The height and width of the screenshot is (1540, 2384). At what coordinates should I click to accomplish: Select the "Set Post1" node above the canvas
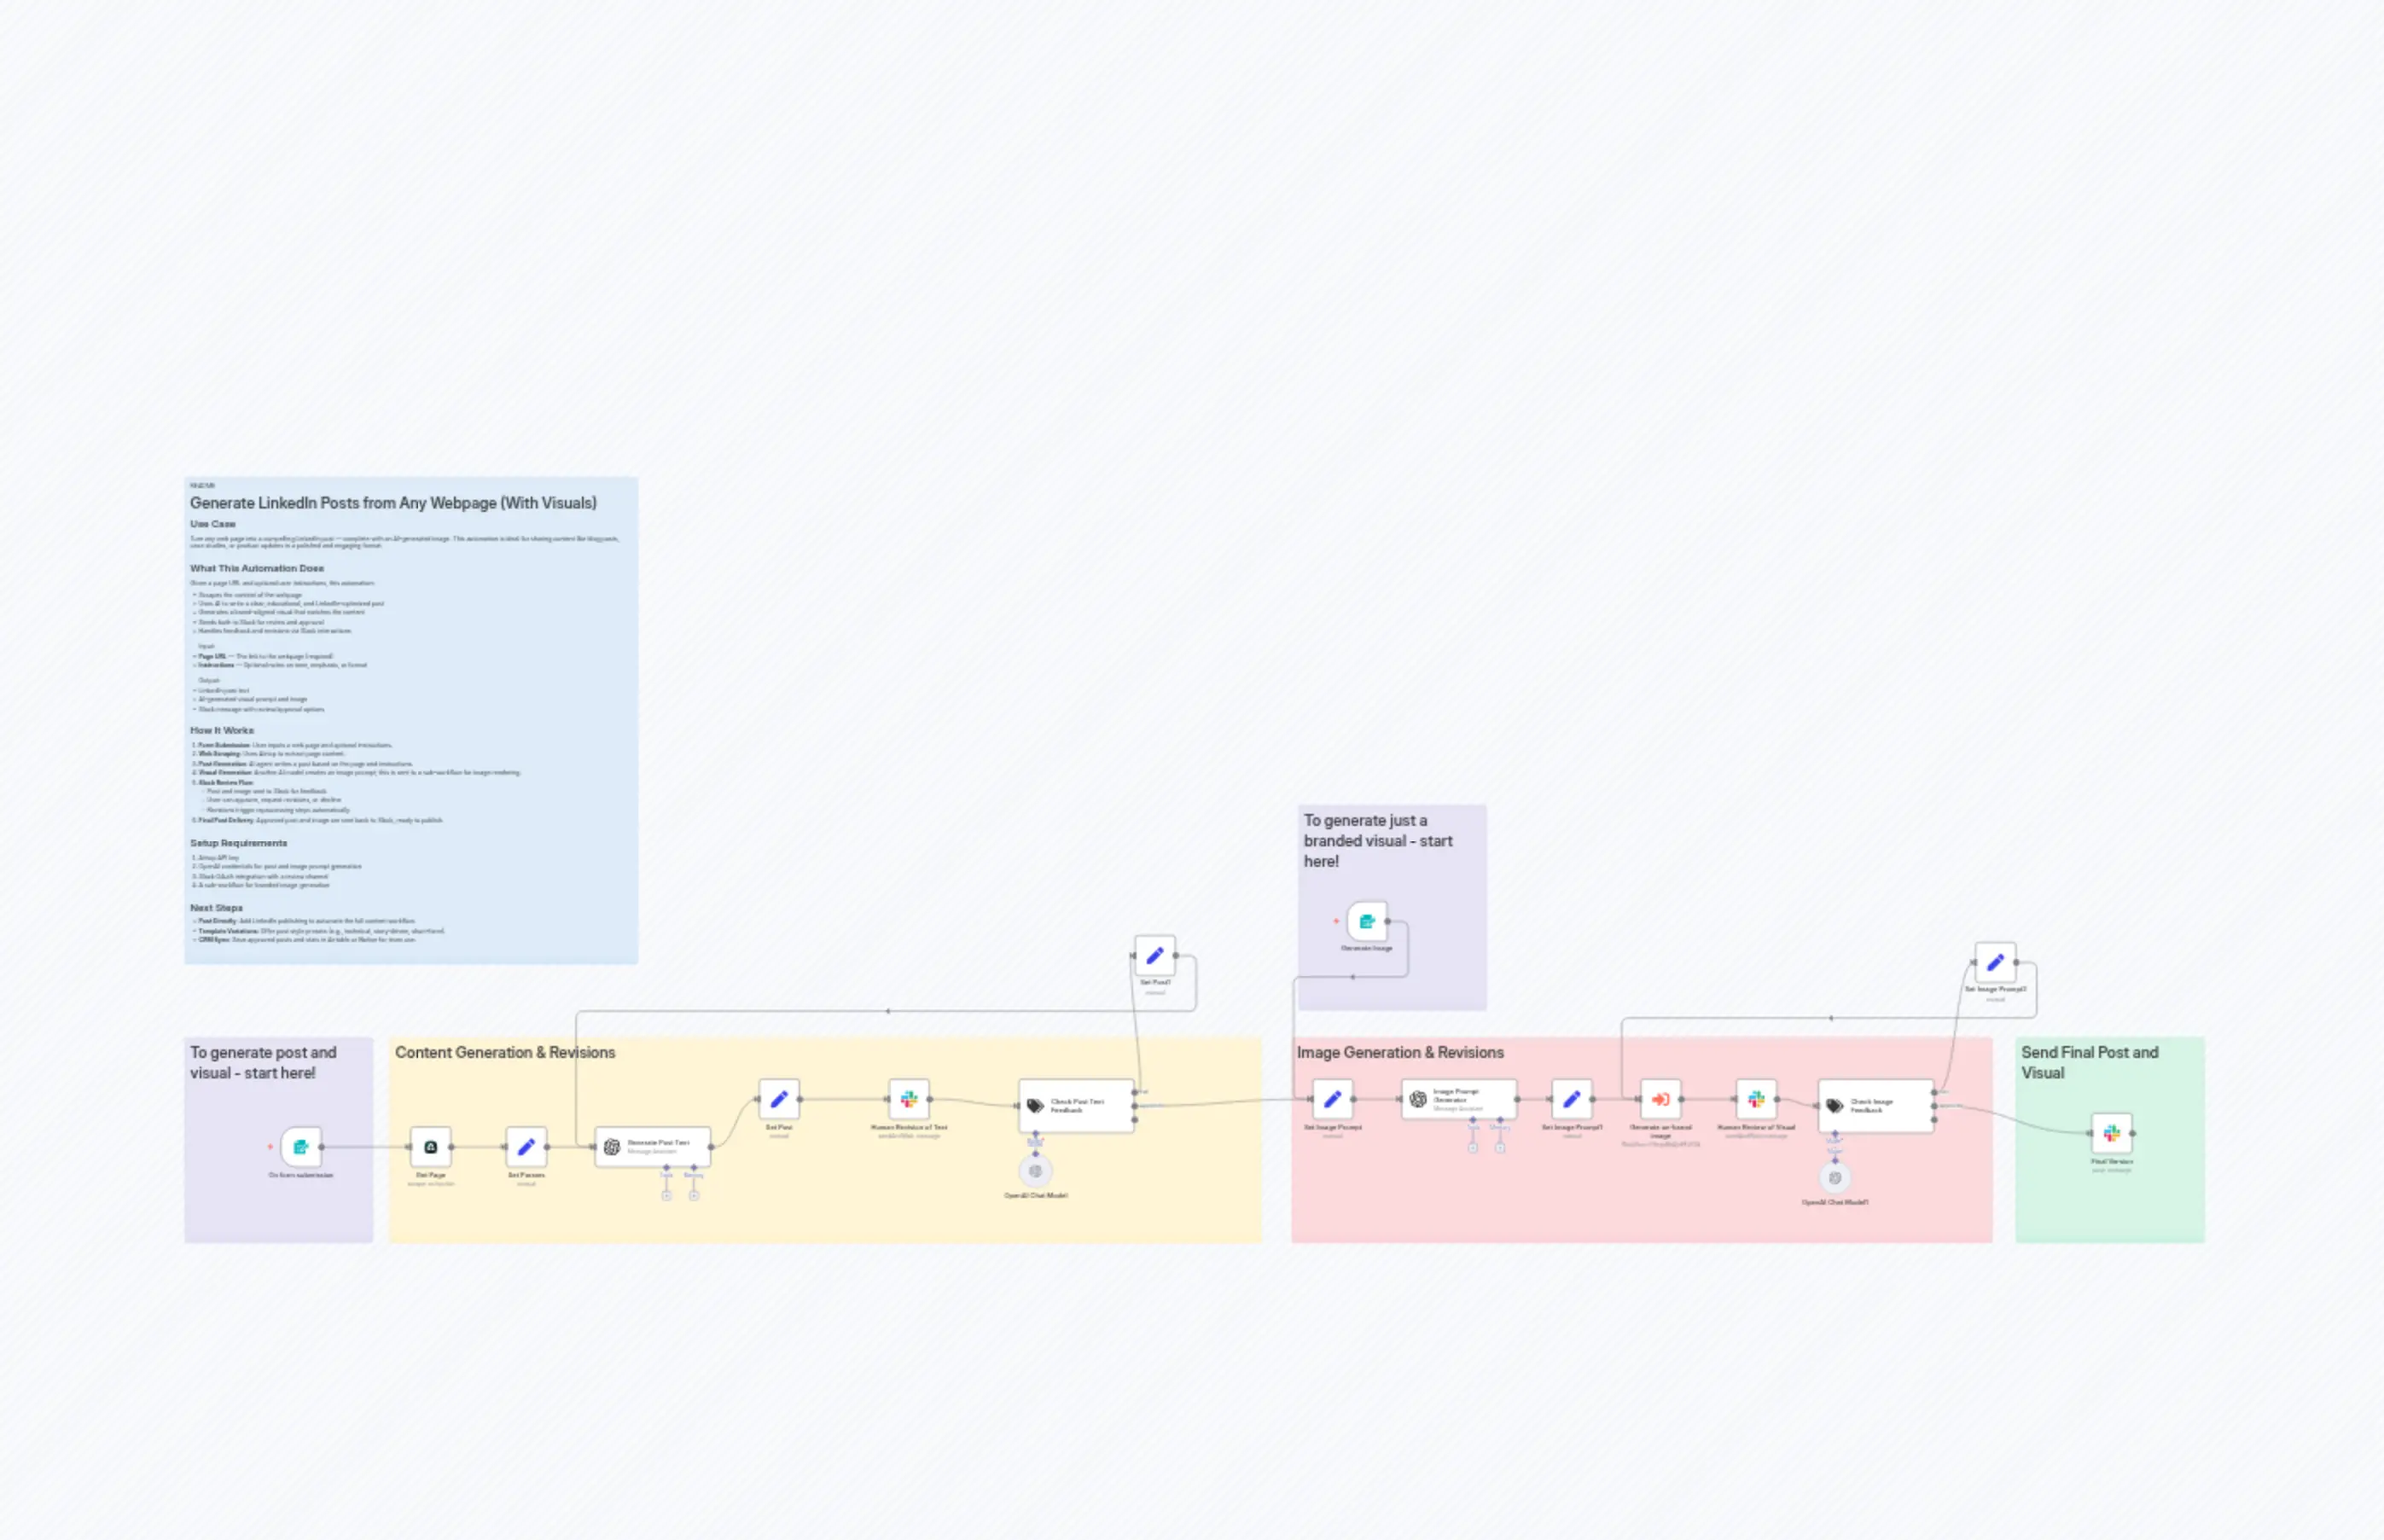(x=1156, y=955)
